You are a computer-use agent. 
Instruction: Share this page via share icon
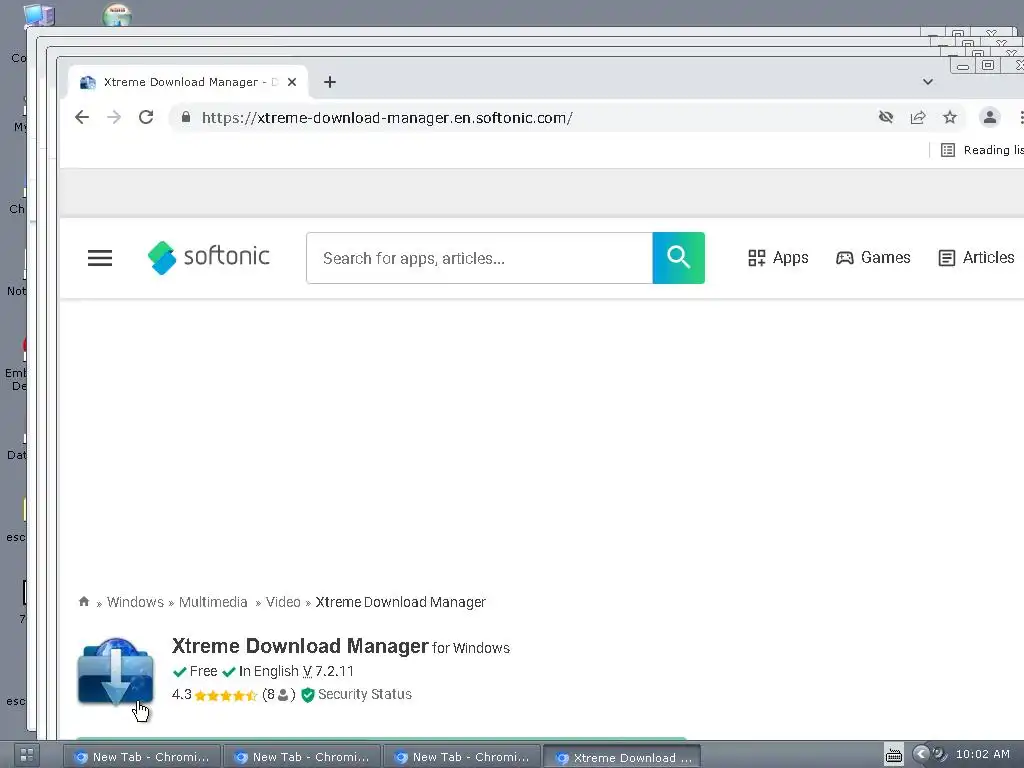tap(918, 118)
